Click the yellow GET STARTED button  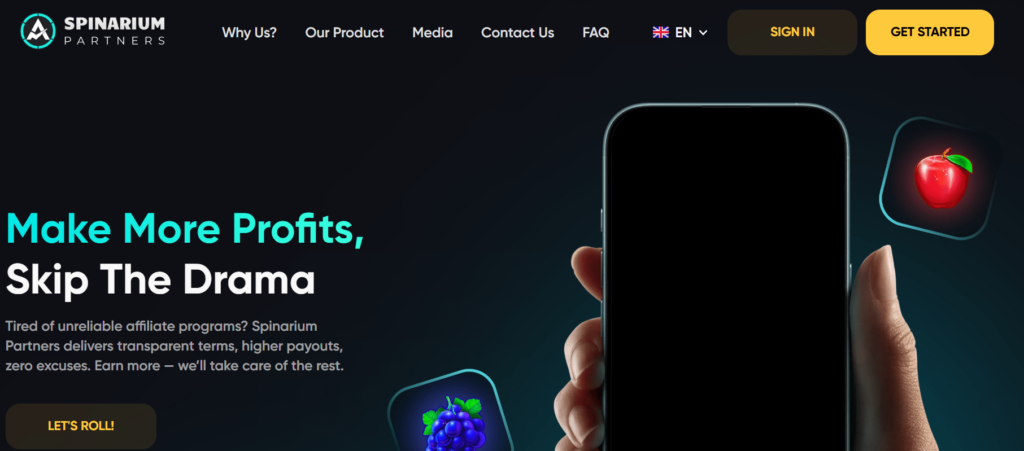pyautogui.click(x=929, y=32)
